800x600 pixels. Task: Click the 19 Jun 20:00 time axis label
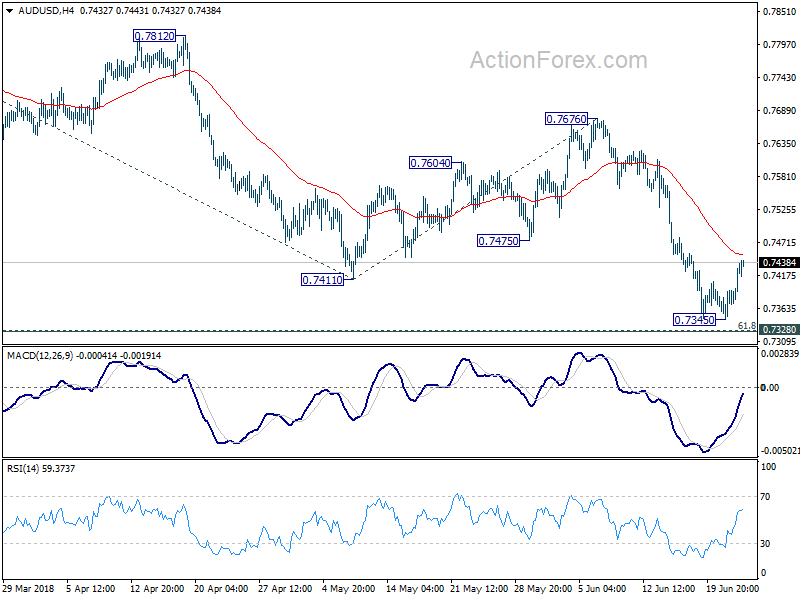coord(733,589)
